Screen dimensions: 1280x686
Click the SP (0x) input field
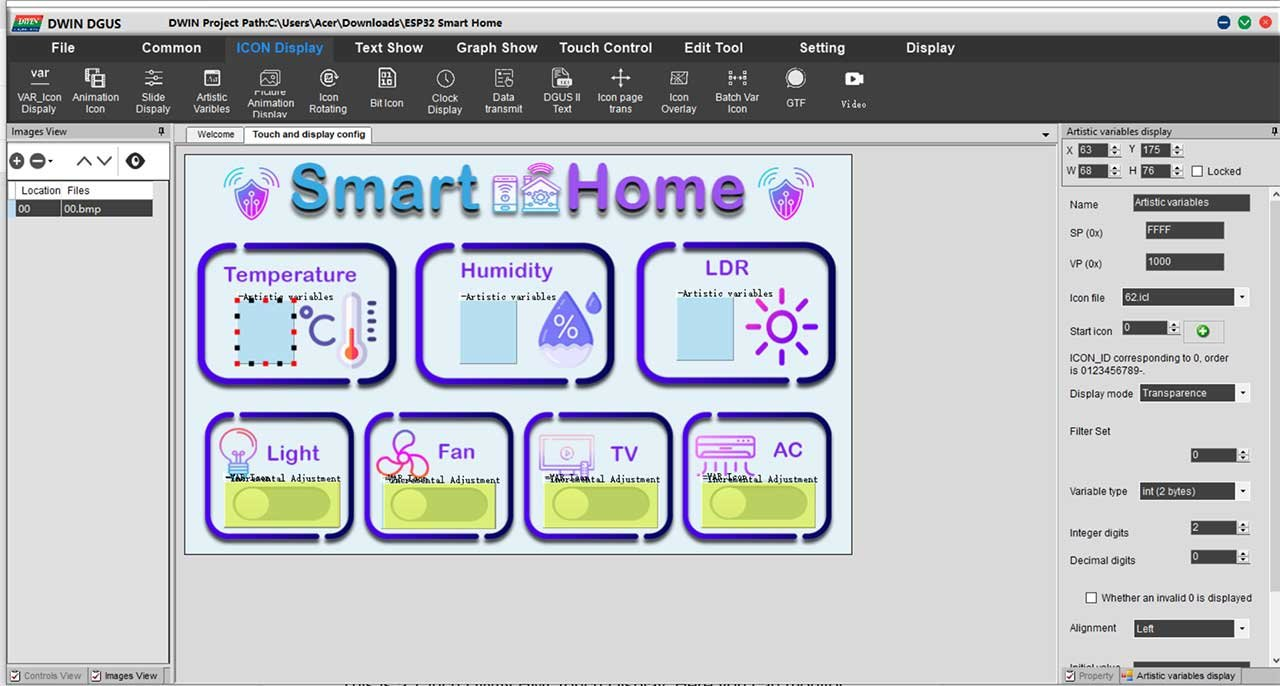1184,230
